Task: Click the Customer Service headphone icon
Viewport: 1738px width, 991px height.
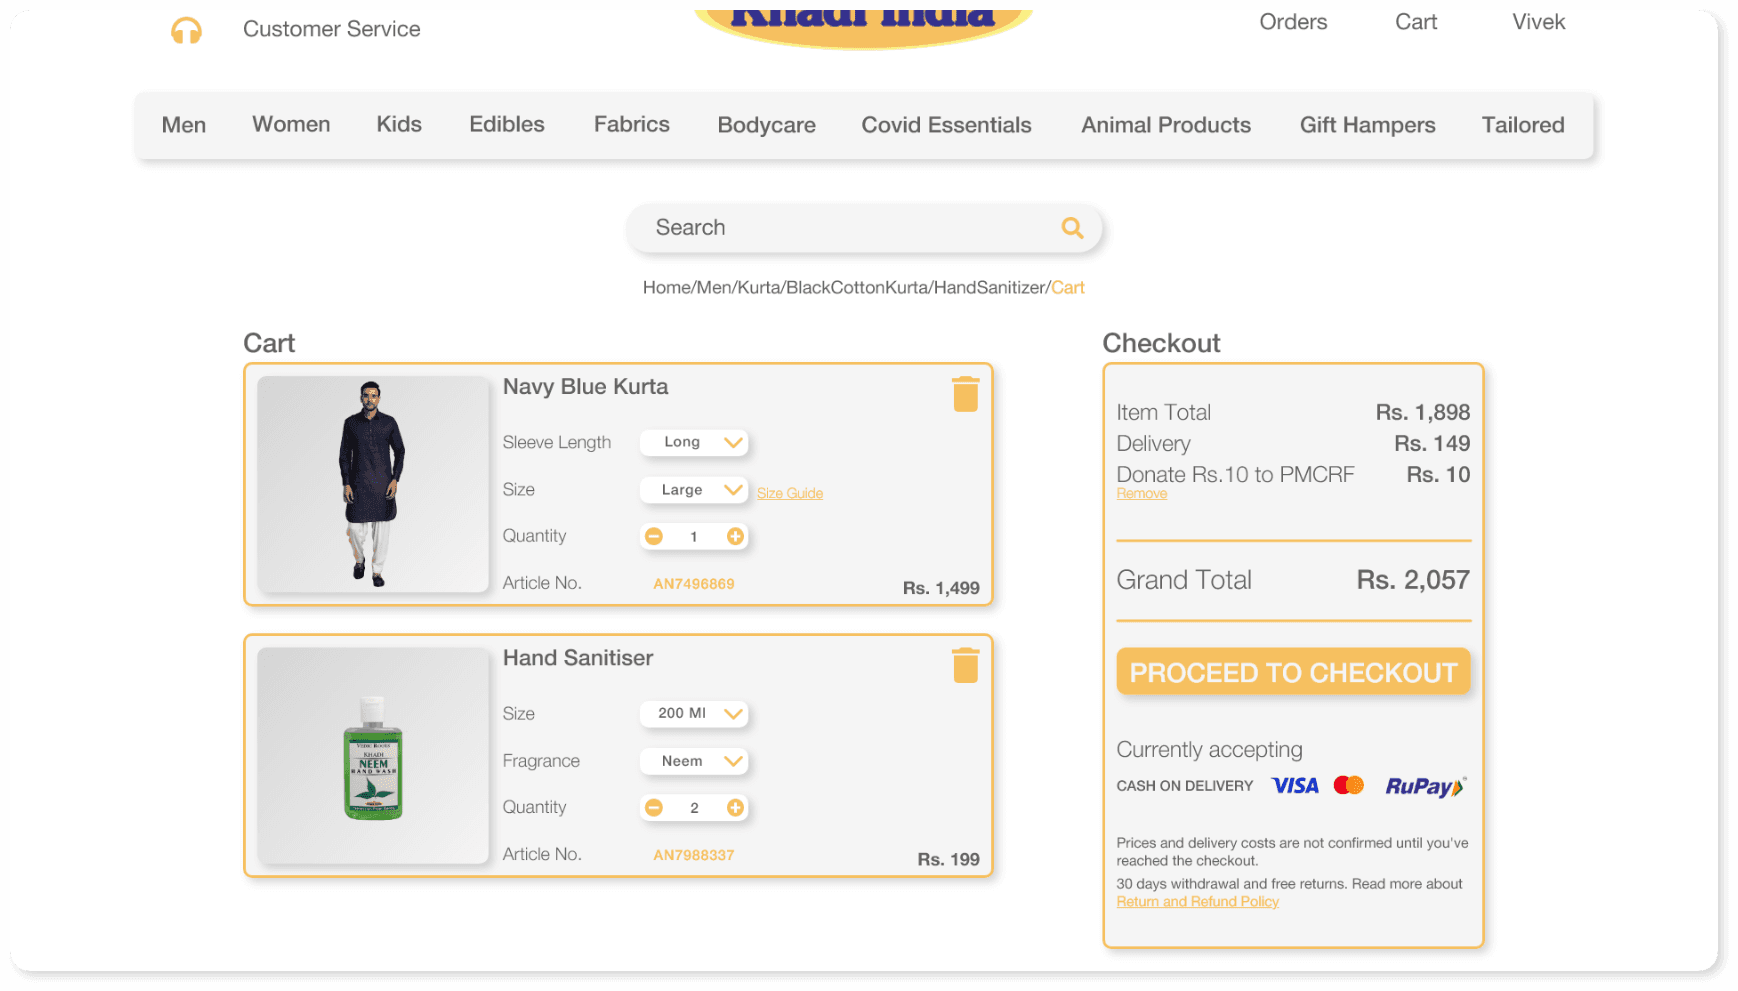Action: coord(186,31)
